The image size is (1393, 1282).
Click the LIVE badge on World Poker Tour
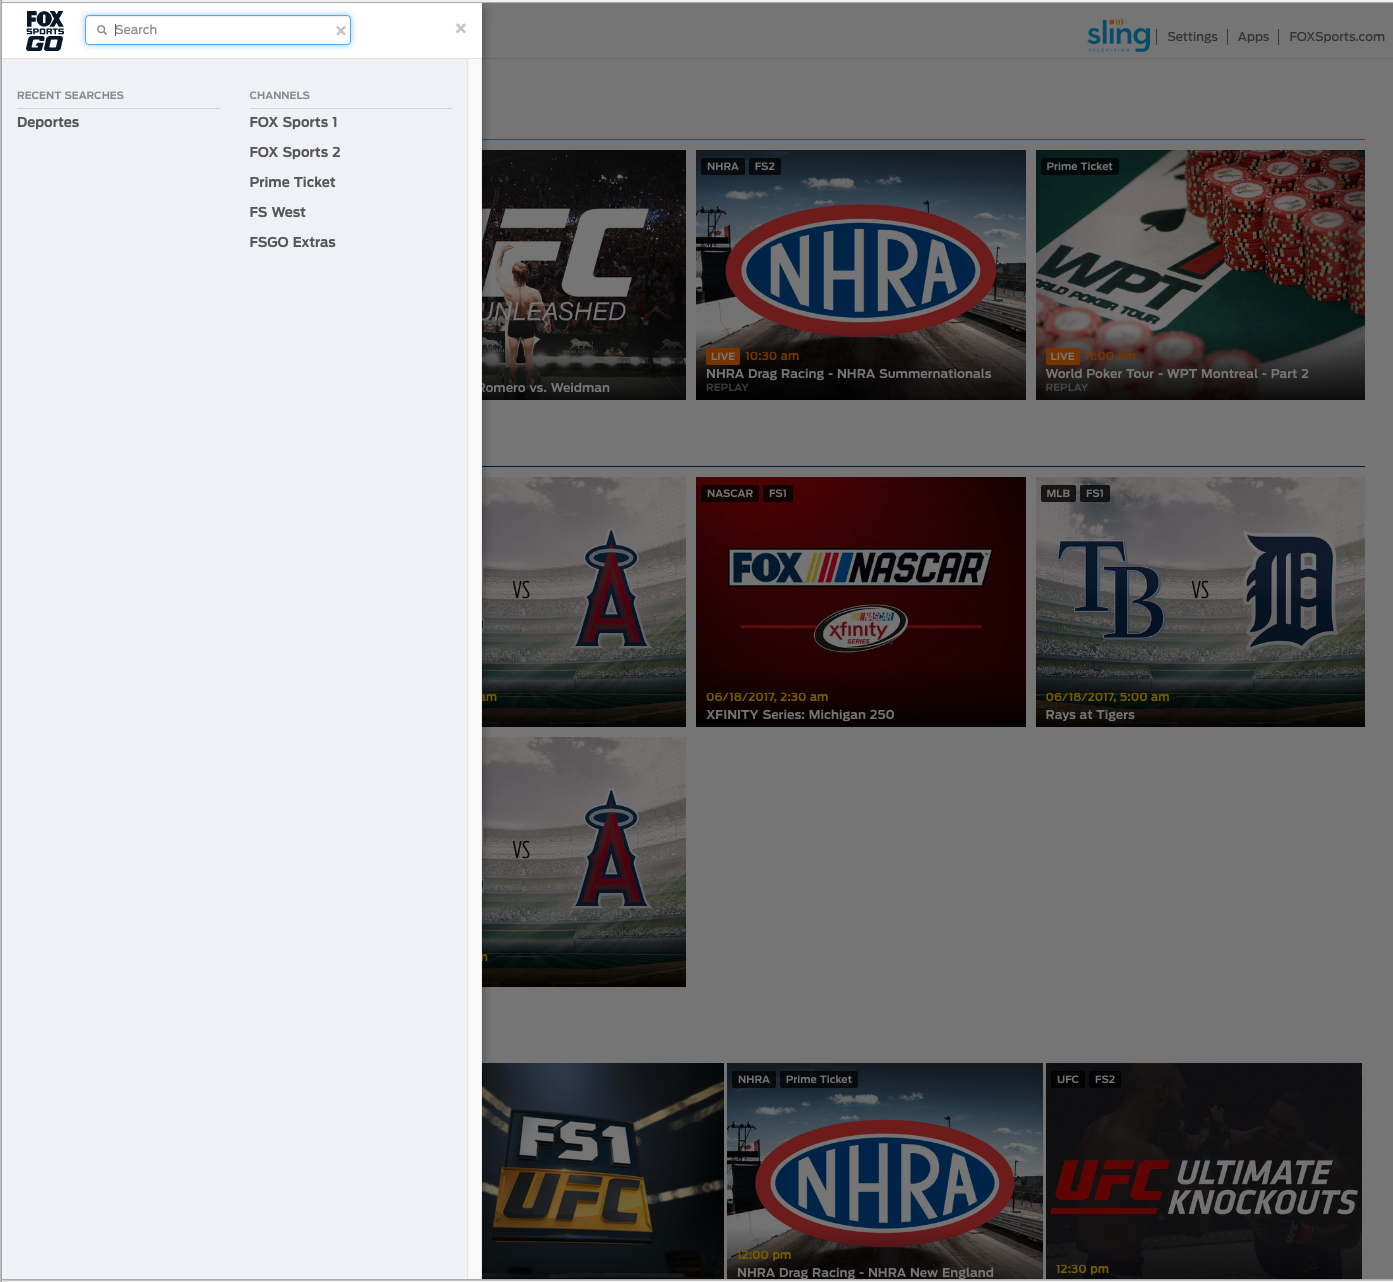[x=1063, y=356]
